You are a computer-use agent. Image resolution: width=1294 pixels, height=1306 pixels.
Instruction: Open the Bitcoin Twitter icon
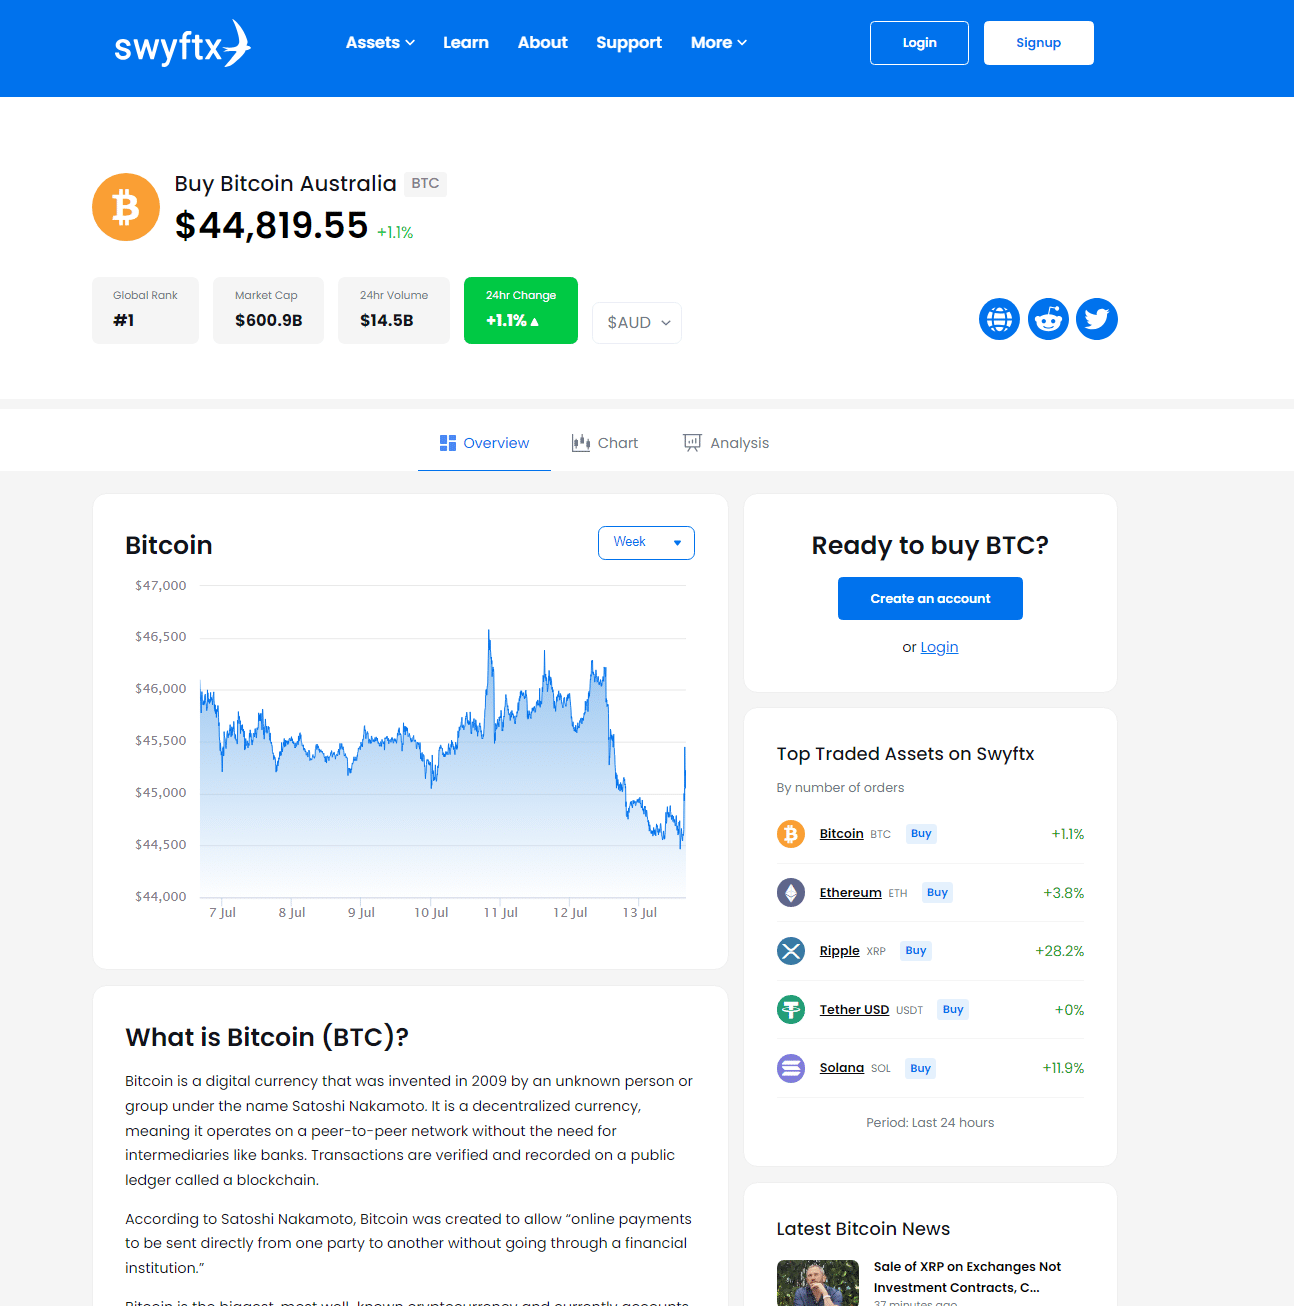pyautogui.click(x=1097, y=319)
